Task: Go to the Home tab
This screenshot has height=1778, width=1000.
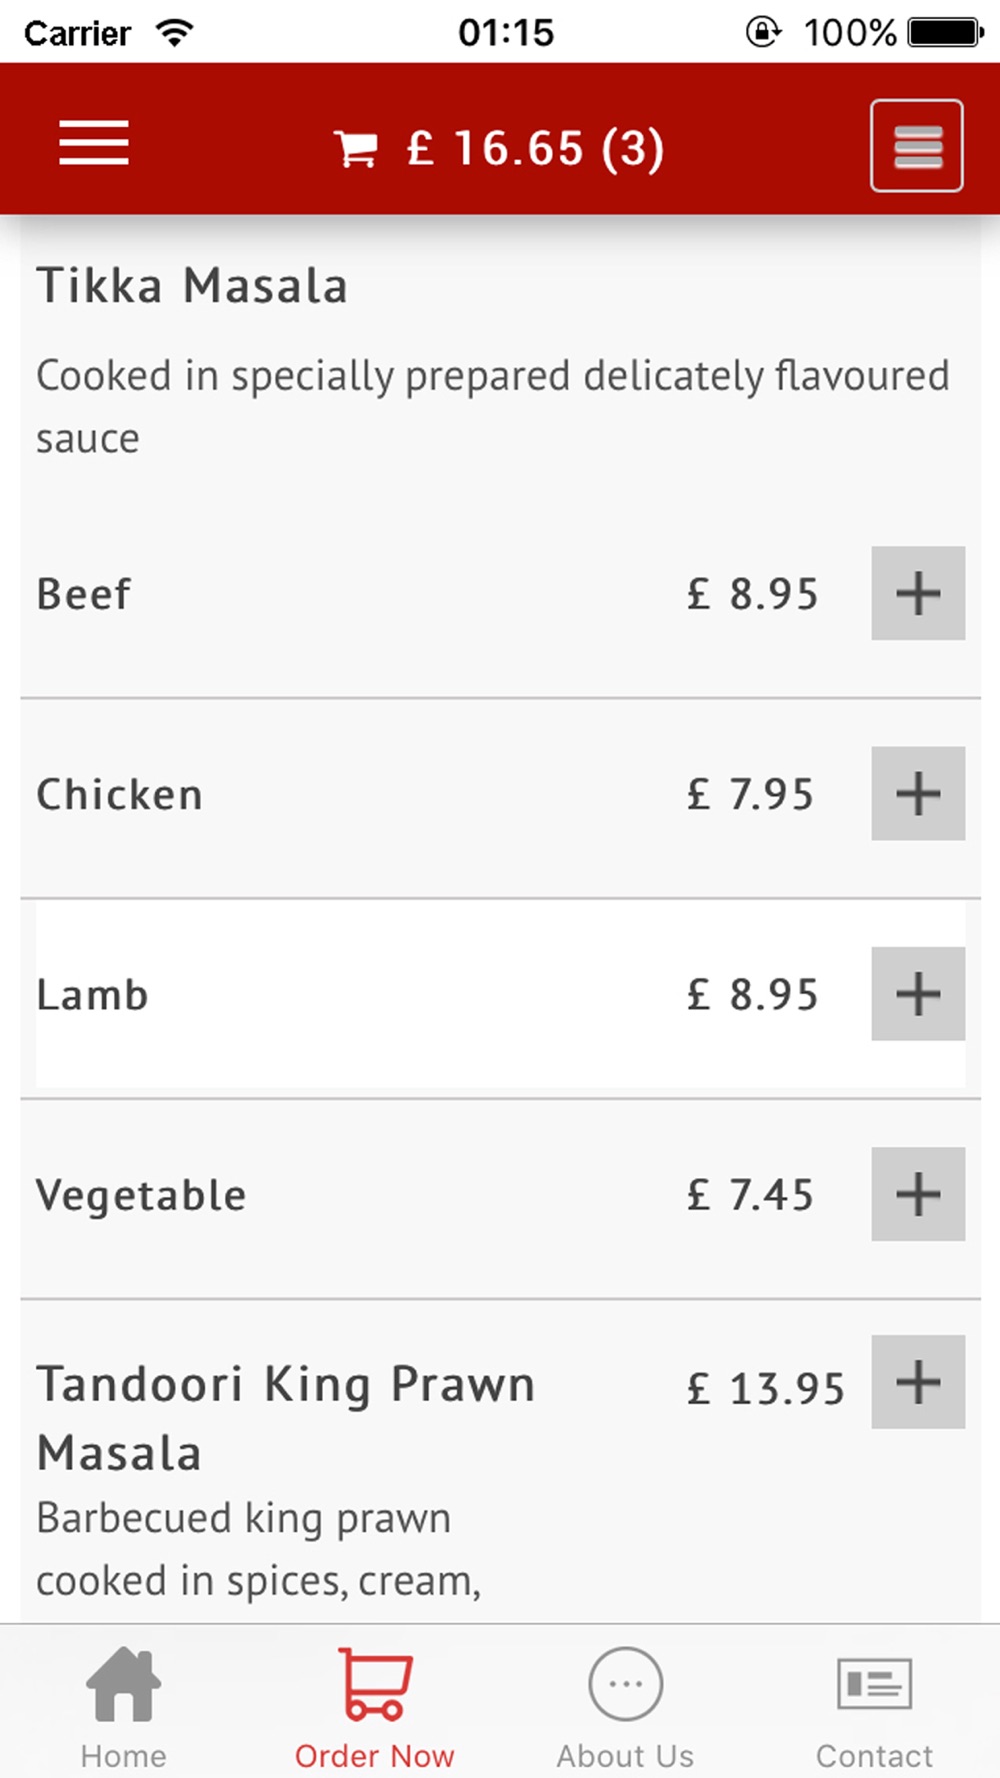Action: point(124,1707)
